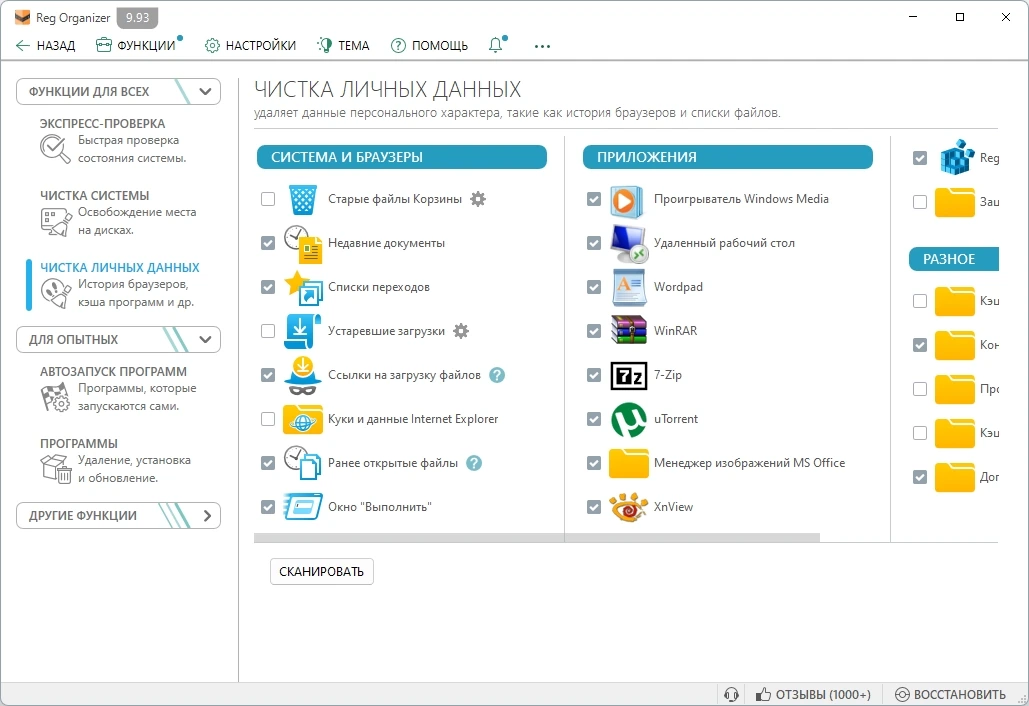Expand the 'ДРУГИЕ ФУНКЦИИ' section

[x=118, y=515]
